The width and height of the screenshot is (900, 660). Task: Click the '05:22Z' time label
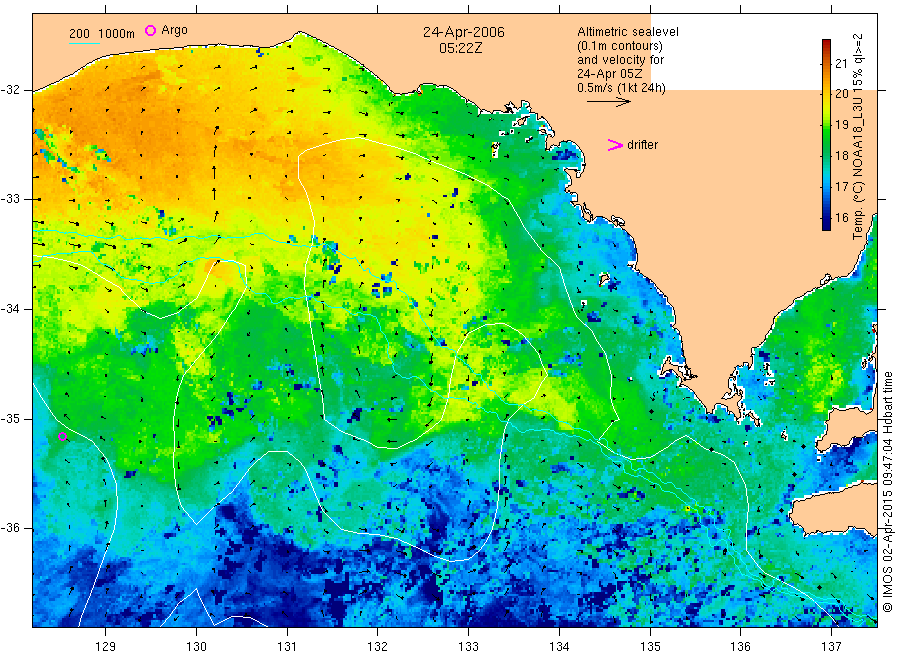click(461, 48)
